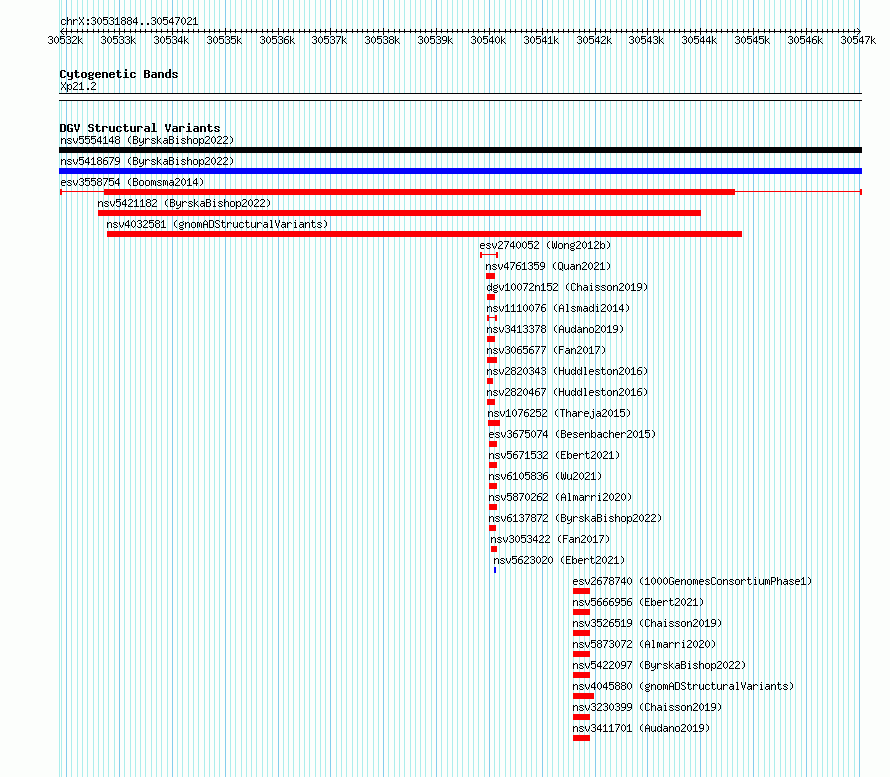This screenshot has width=890, height=777.
Task: Select esv2678740 (1000GenomesConsortiumPhase1) label
Action: (692, 581)
